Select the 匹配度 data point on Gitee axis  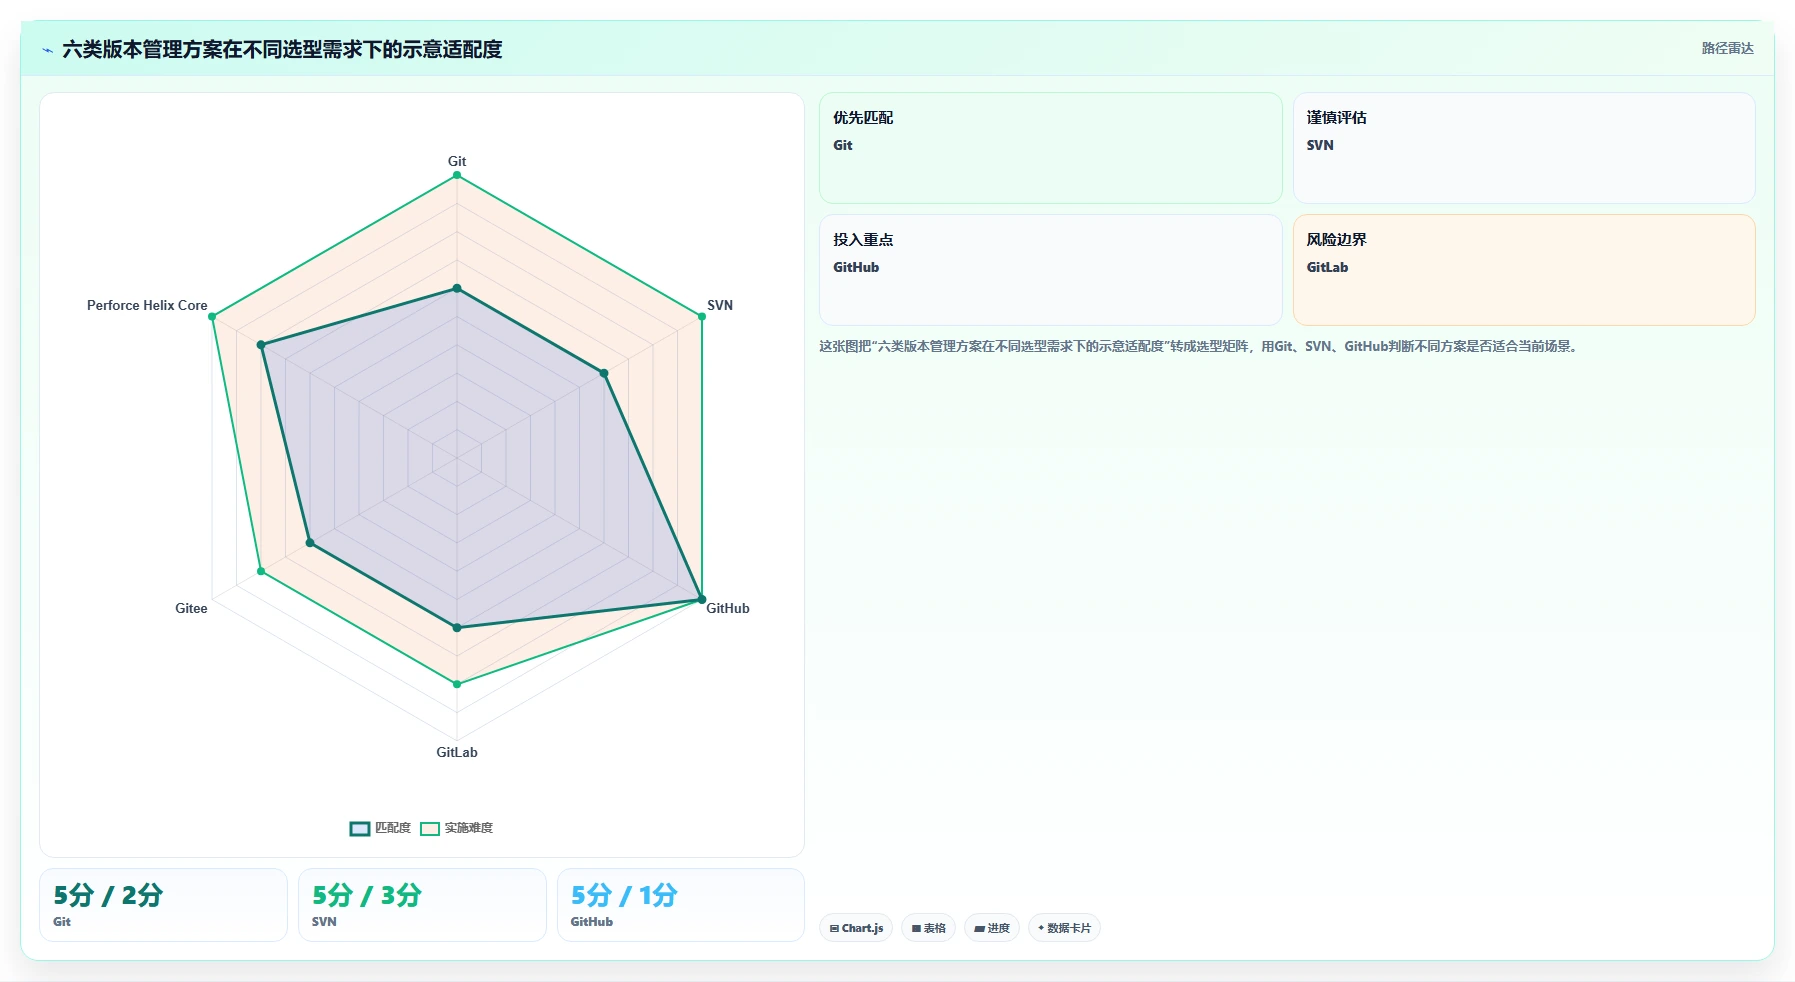[310, 543]
